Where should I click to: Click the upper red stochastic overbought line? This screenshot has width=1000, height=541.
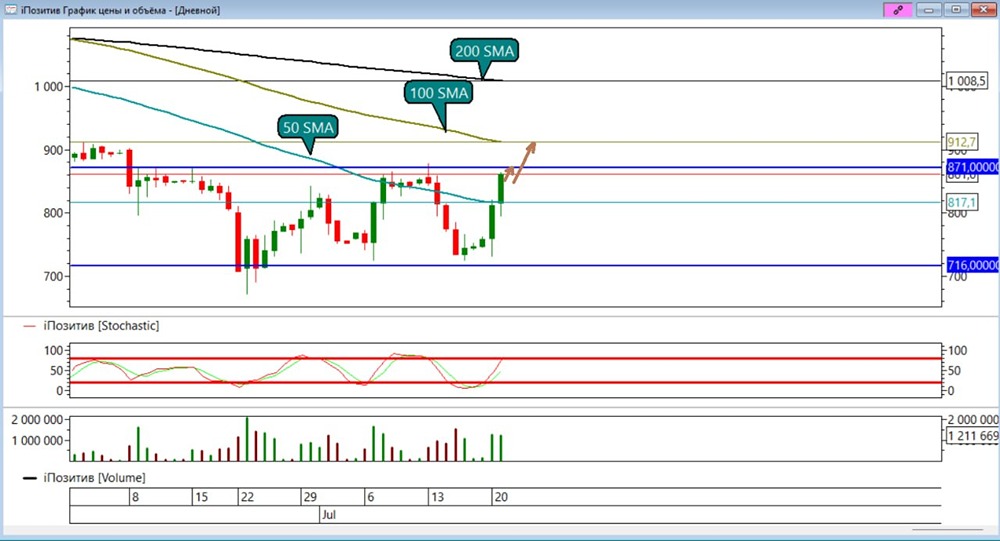[505, 359]
